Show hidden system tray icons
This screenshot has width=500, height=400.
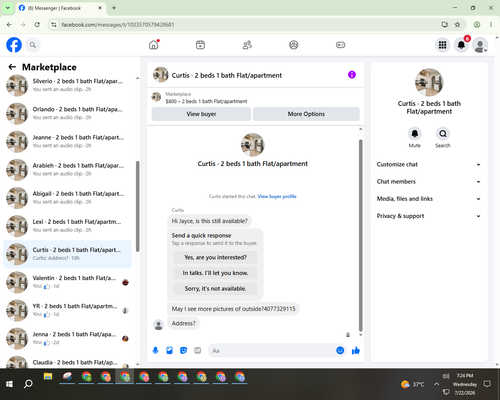click(x=436, y=384)
